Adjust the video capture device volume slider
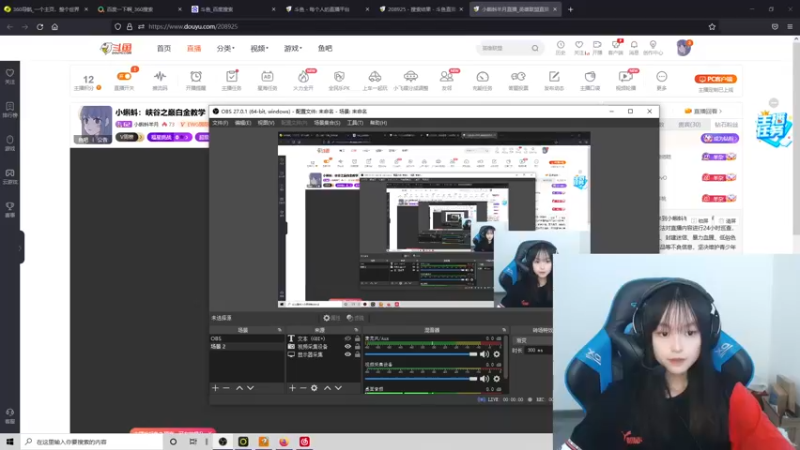This screenshot has width=800, height=450. (x=421, y=379)
